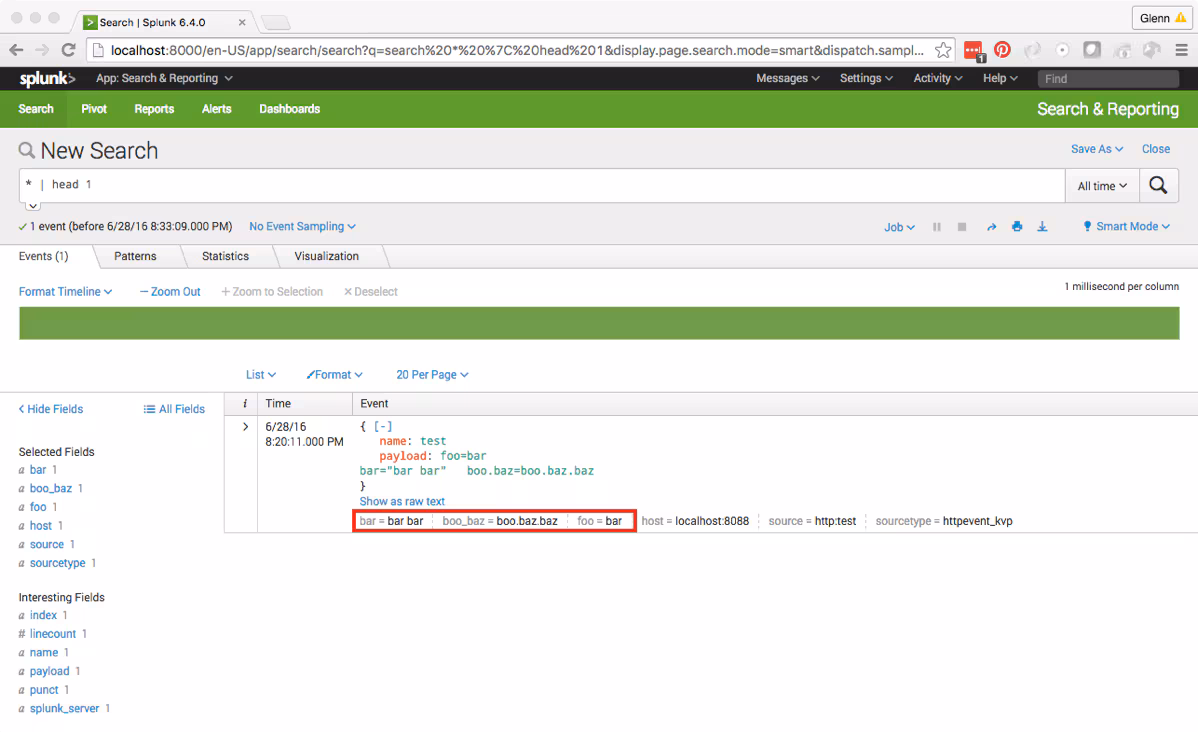Collapse the JSON event with [-]
The image size is (1198, 732).
coord(382,426)
